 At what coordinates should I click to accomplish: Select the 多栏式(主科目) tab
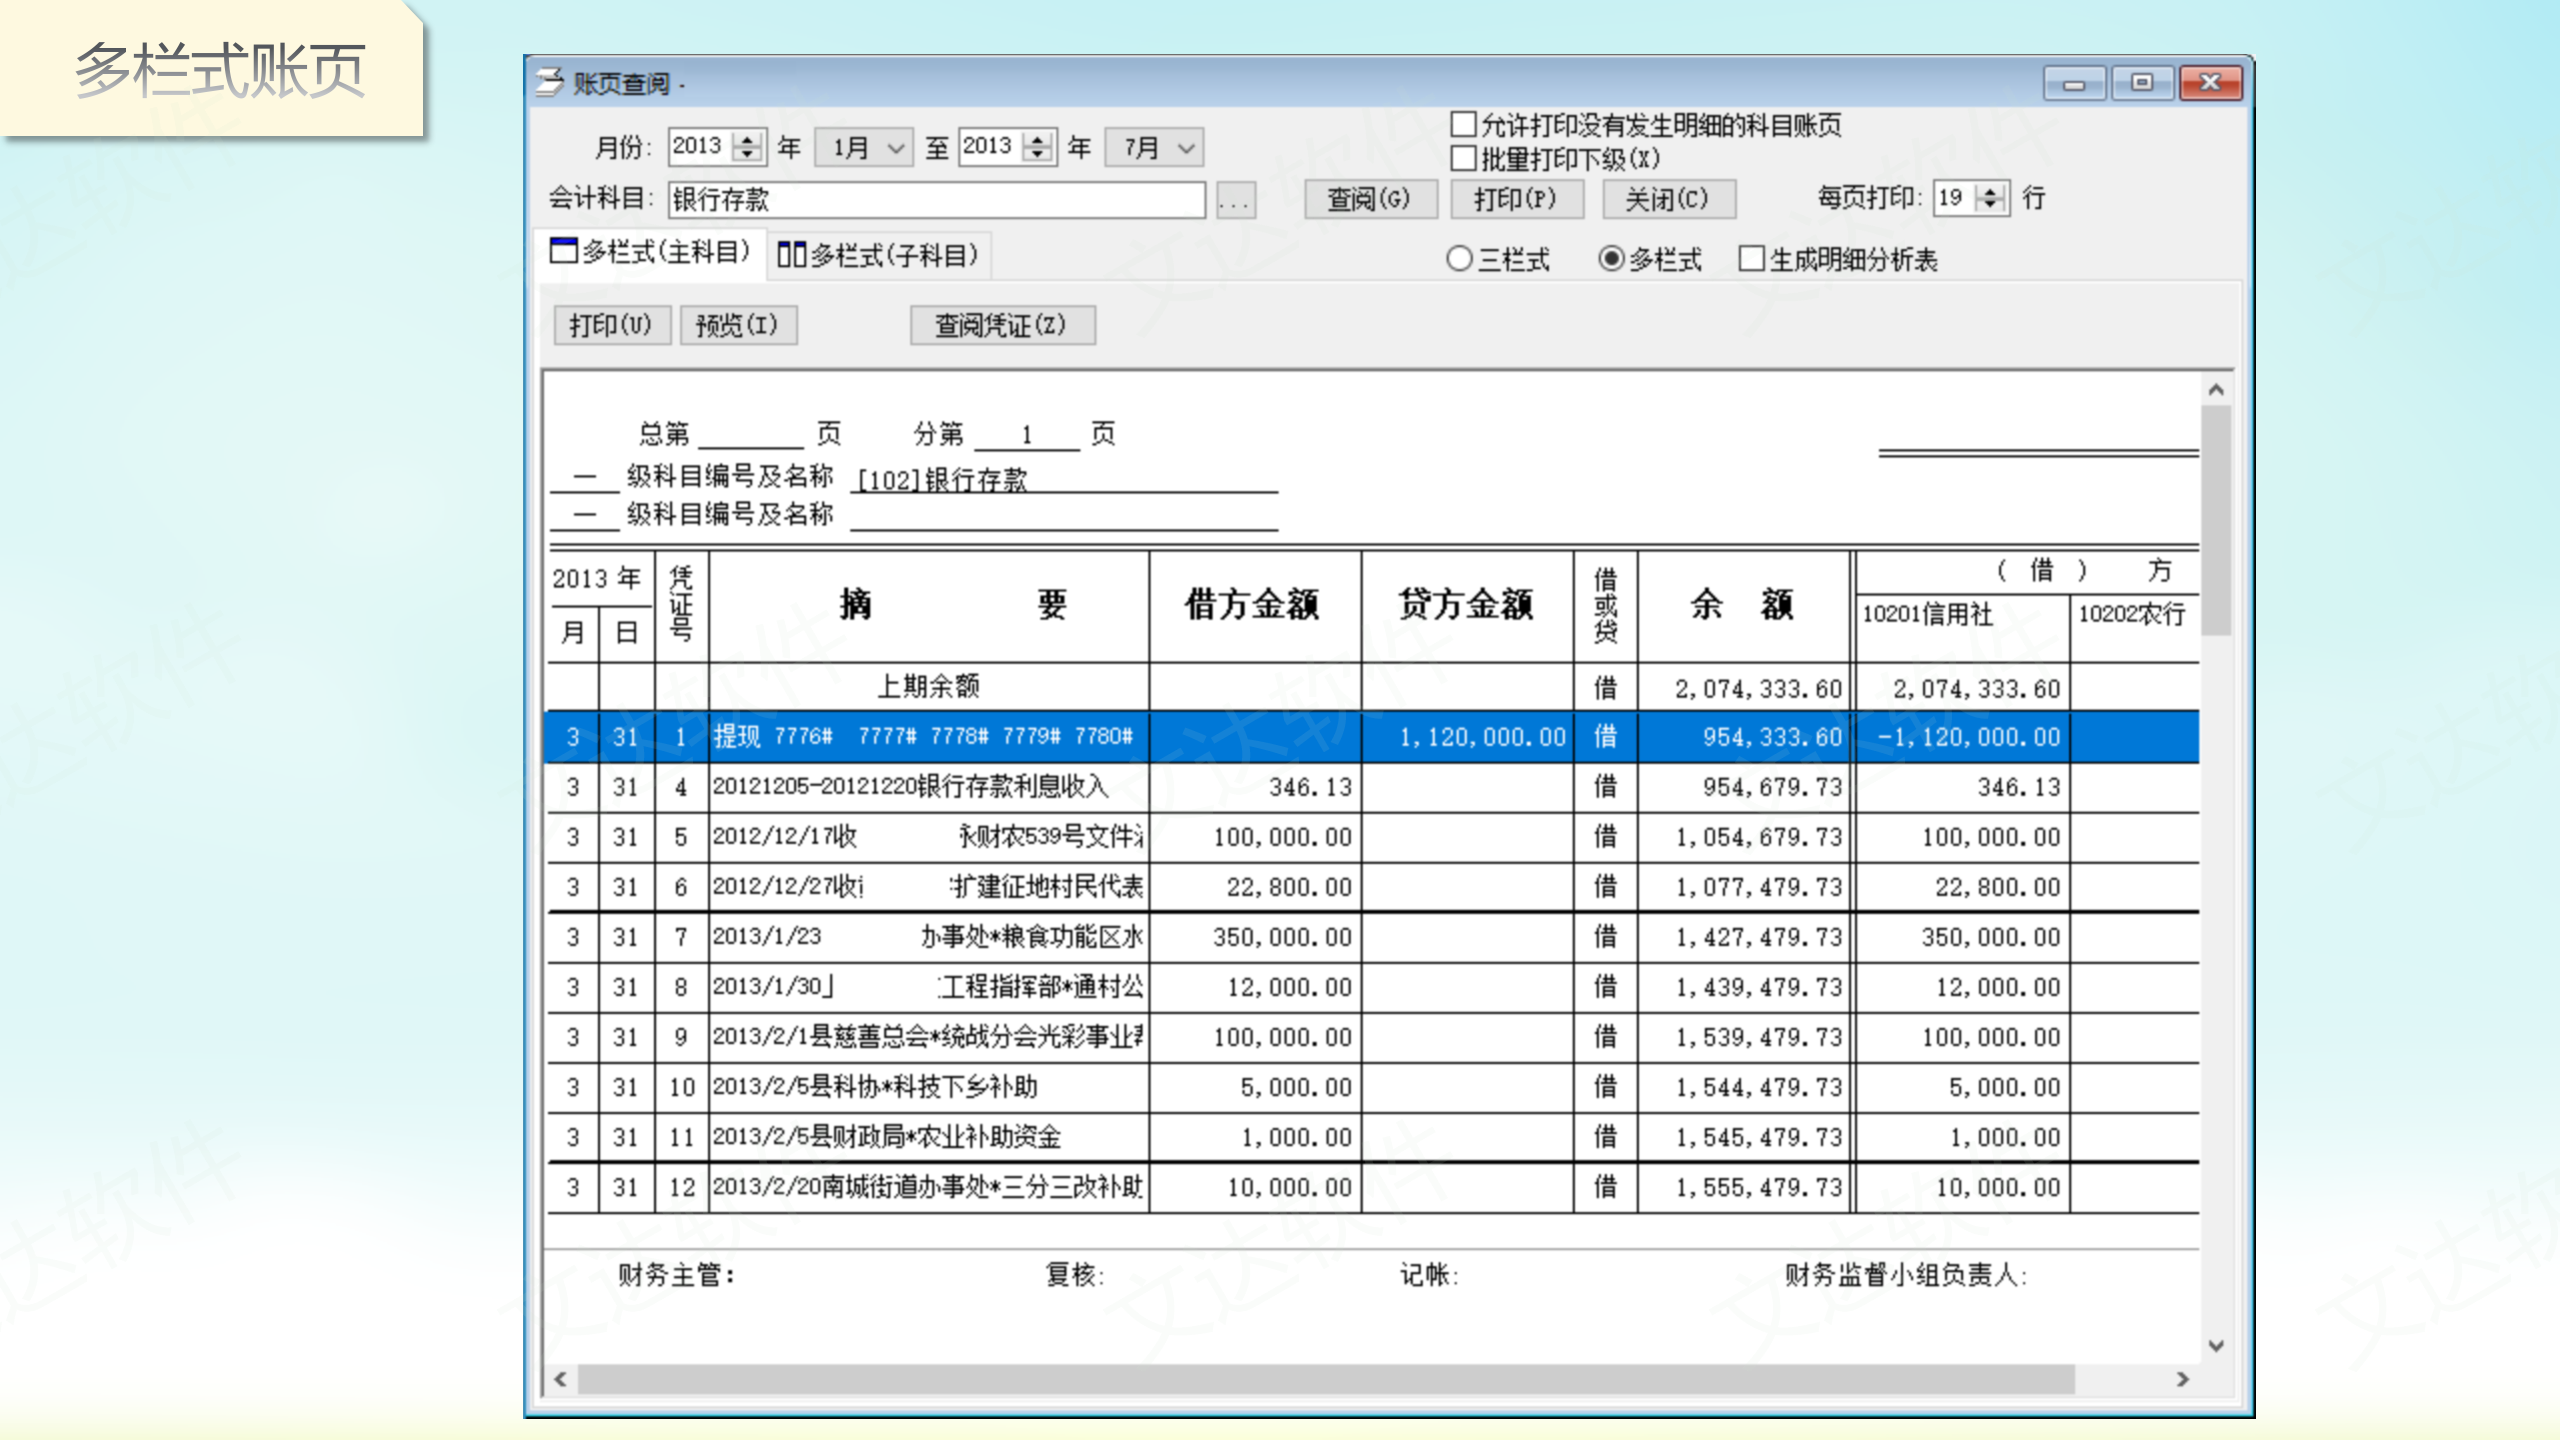pyautogui.click(x=651, y=252)
